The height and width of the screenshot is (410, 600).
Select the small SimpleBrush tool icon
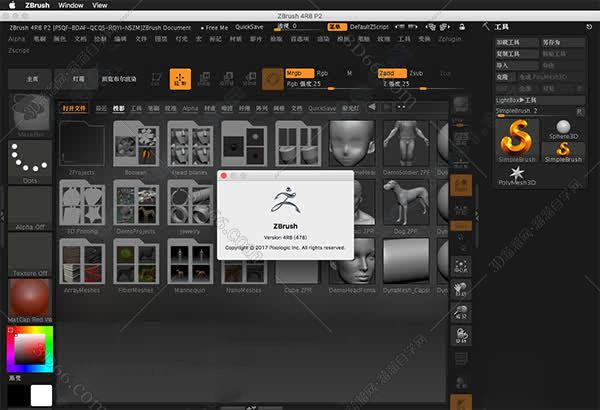coord(563,152)
